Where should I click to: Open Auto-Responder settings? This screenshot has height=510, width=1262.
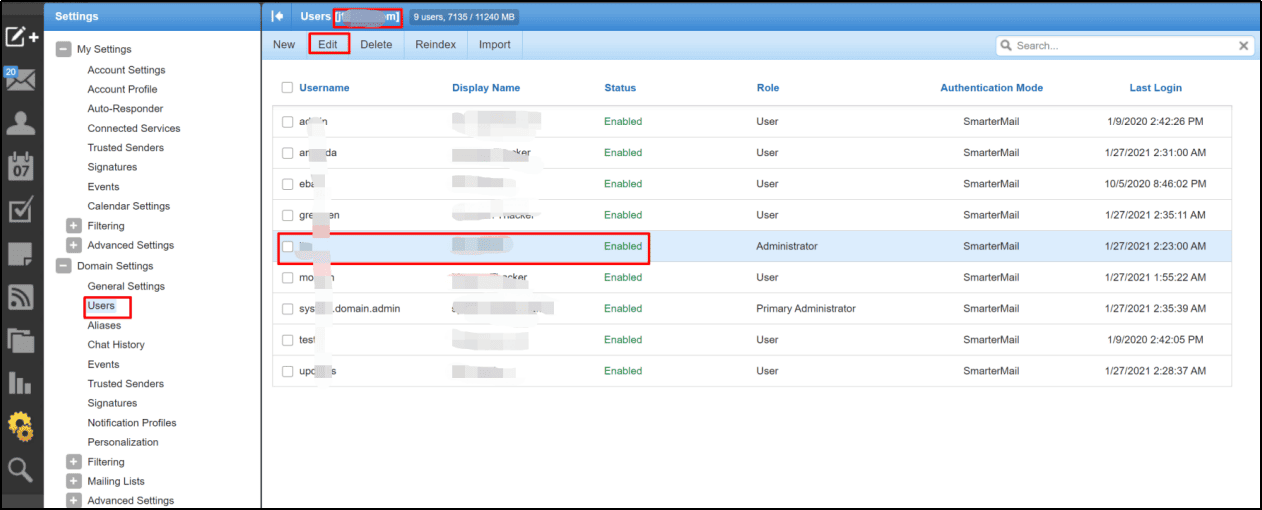pos(125,108)
